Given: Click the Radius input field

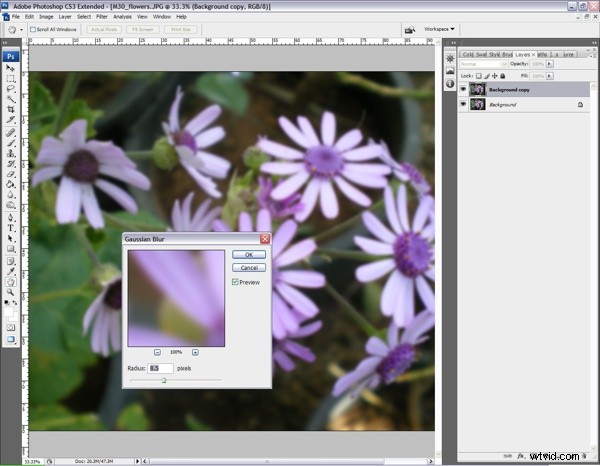Looking at the screenshot, I should pyautogui.click(x=160, y=368).
